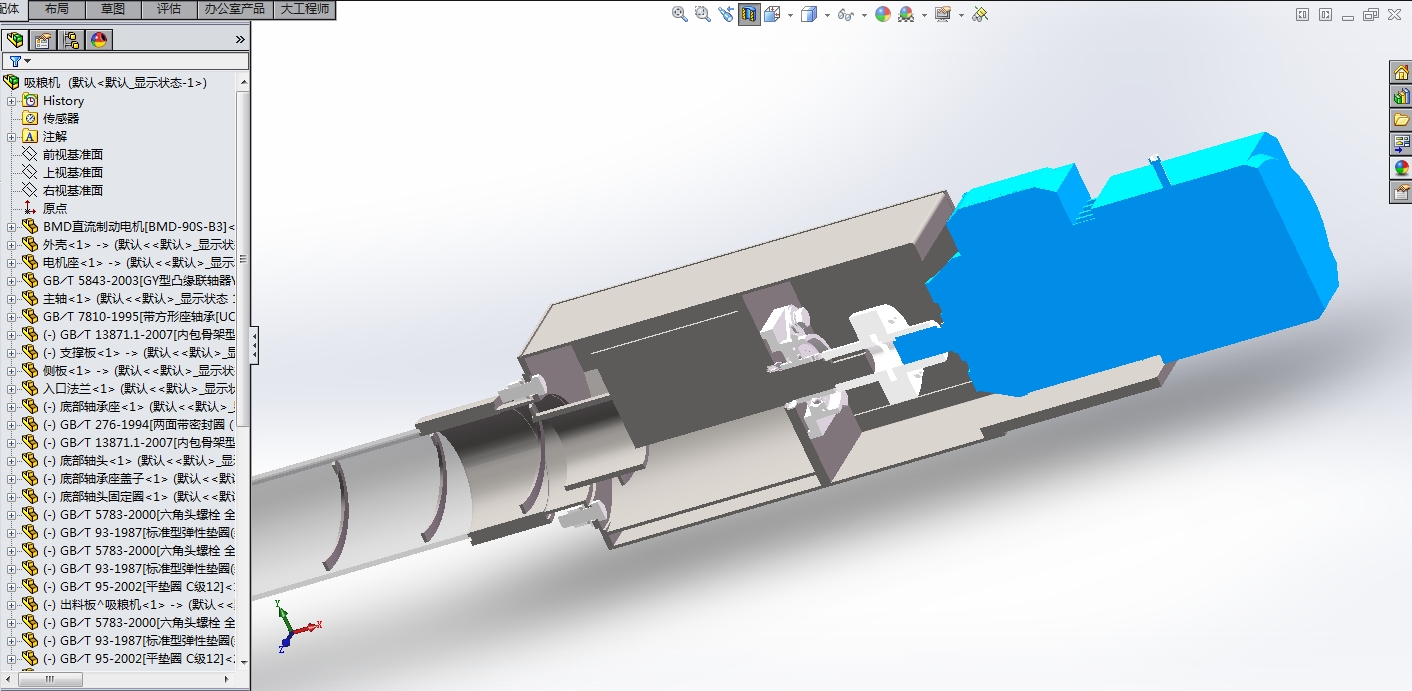
Task: Expand the 主轴<1> component node
Action: pyautogui.click(x=11, y=299)
